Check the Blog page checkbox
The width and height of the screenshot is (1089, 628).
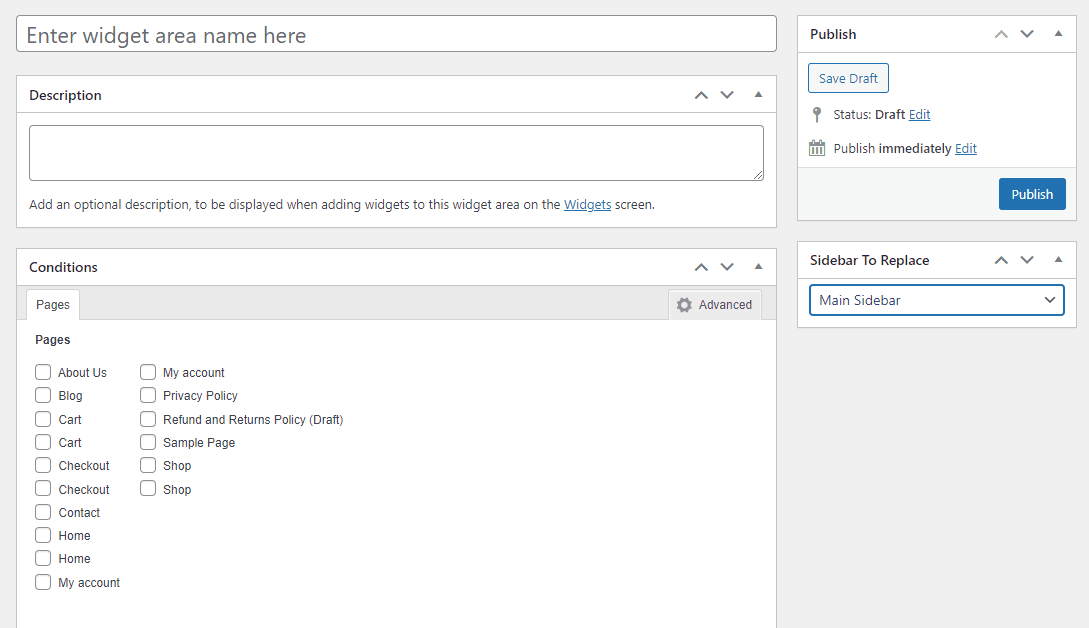click(43, 395)
